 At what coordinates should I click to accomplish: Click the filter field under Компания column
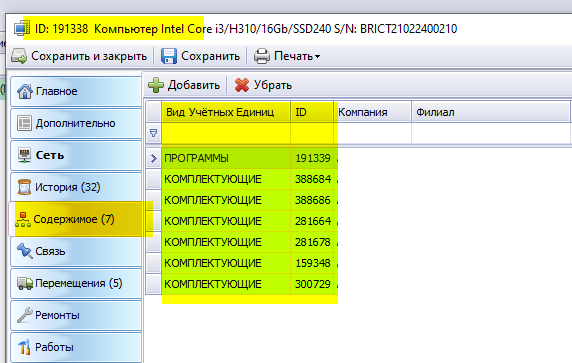(373, 133)
